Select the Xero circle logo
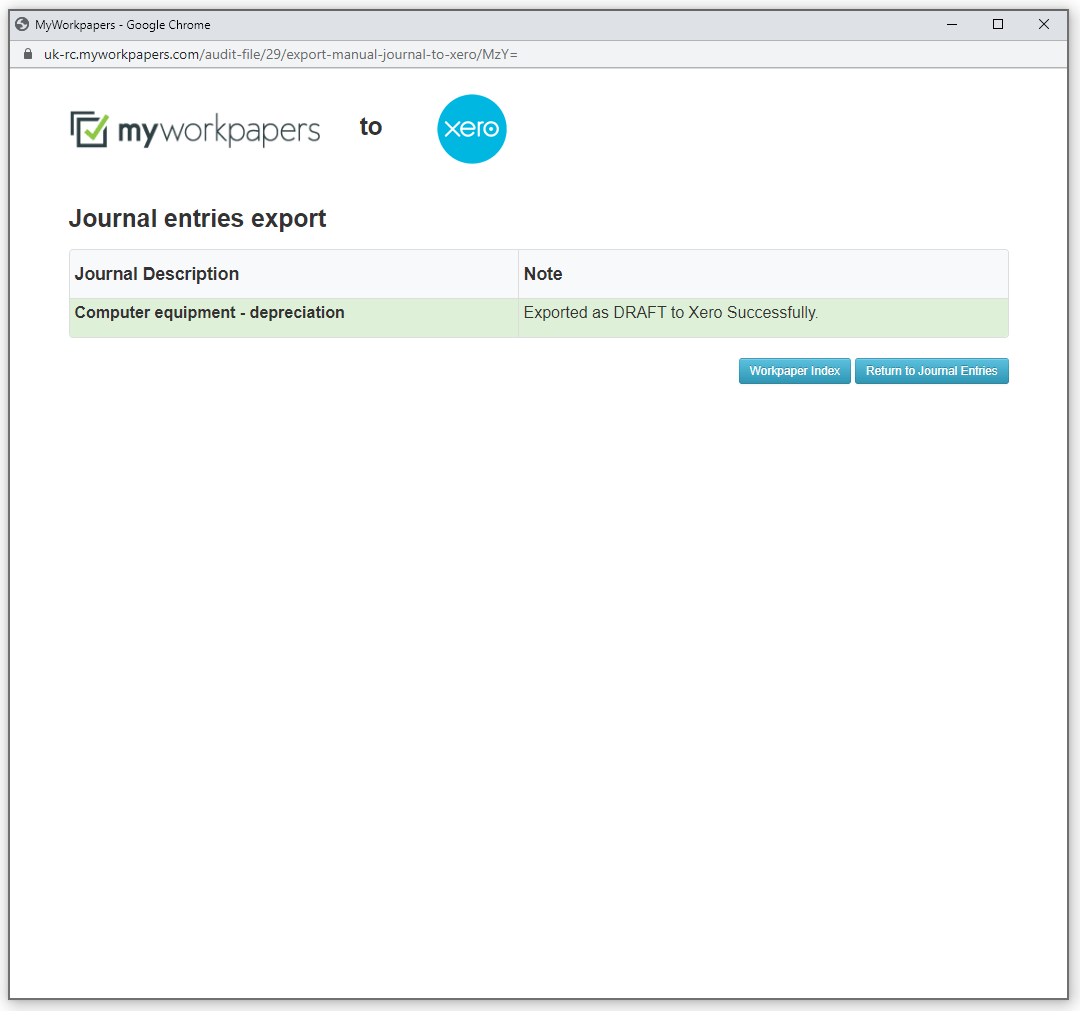Viewport: 1080px width, 1011px height. point(471,128)
